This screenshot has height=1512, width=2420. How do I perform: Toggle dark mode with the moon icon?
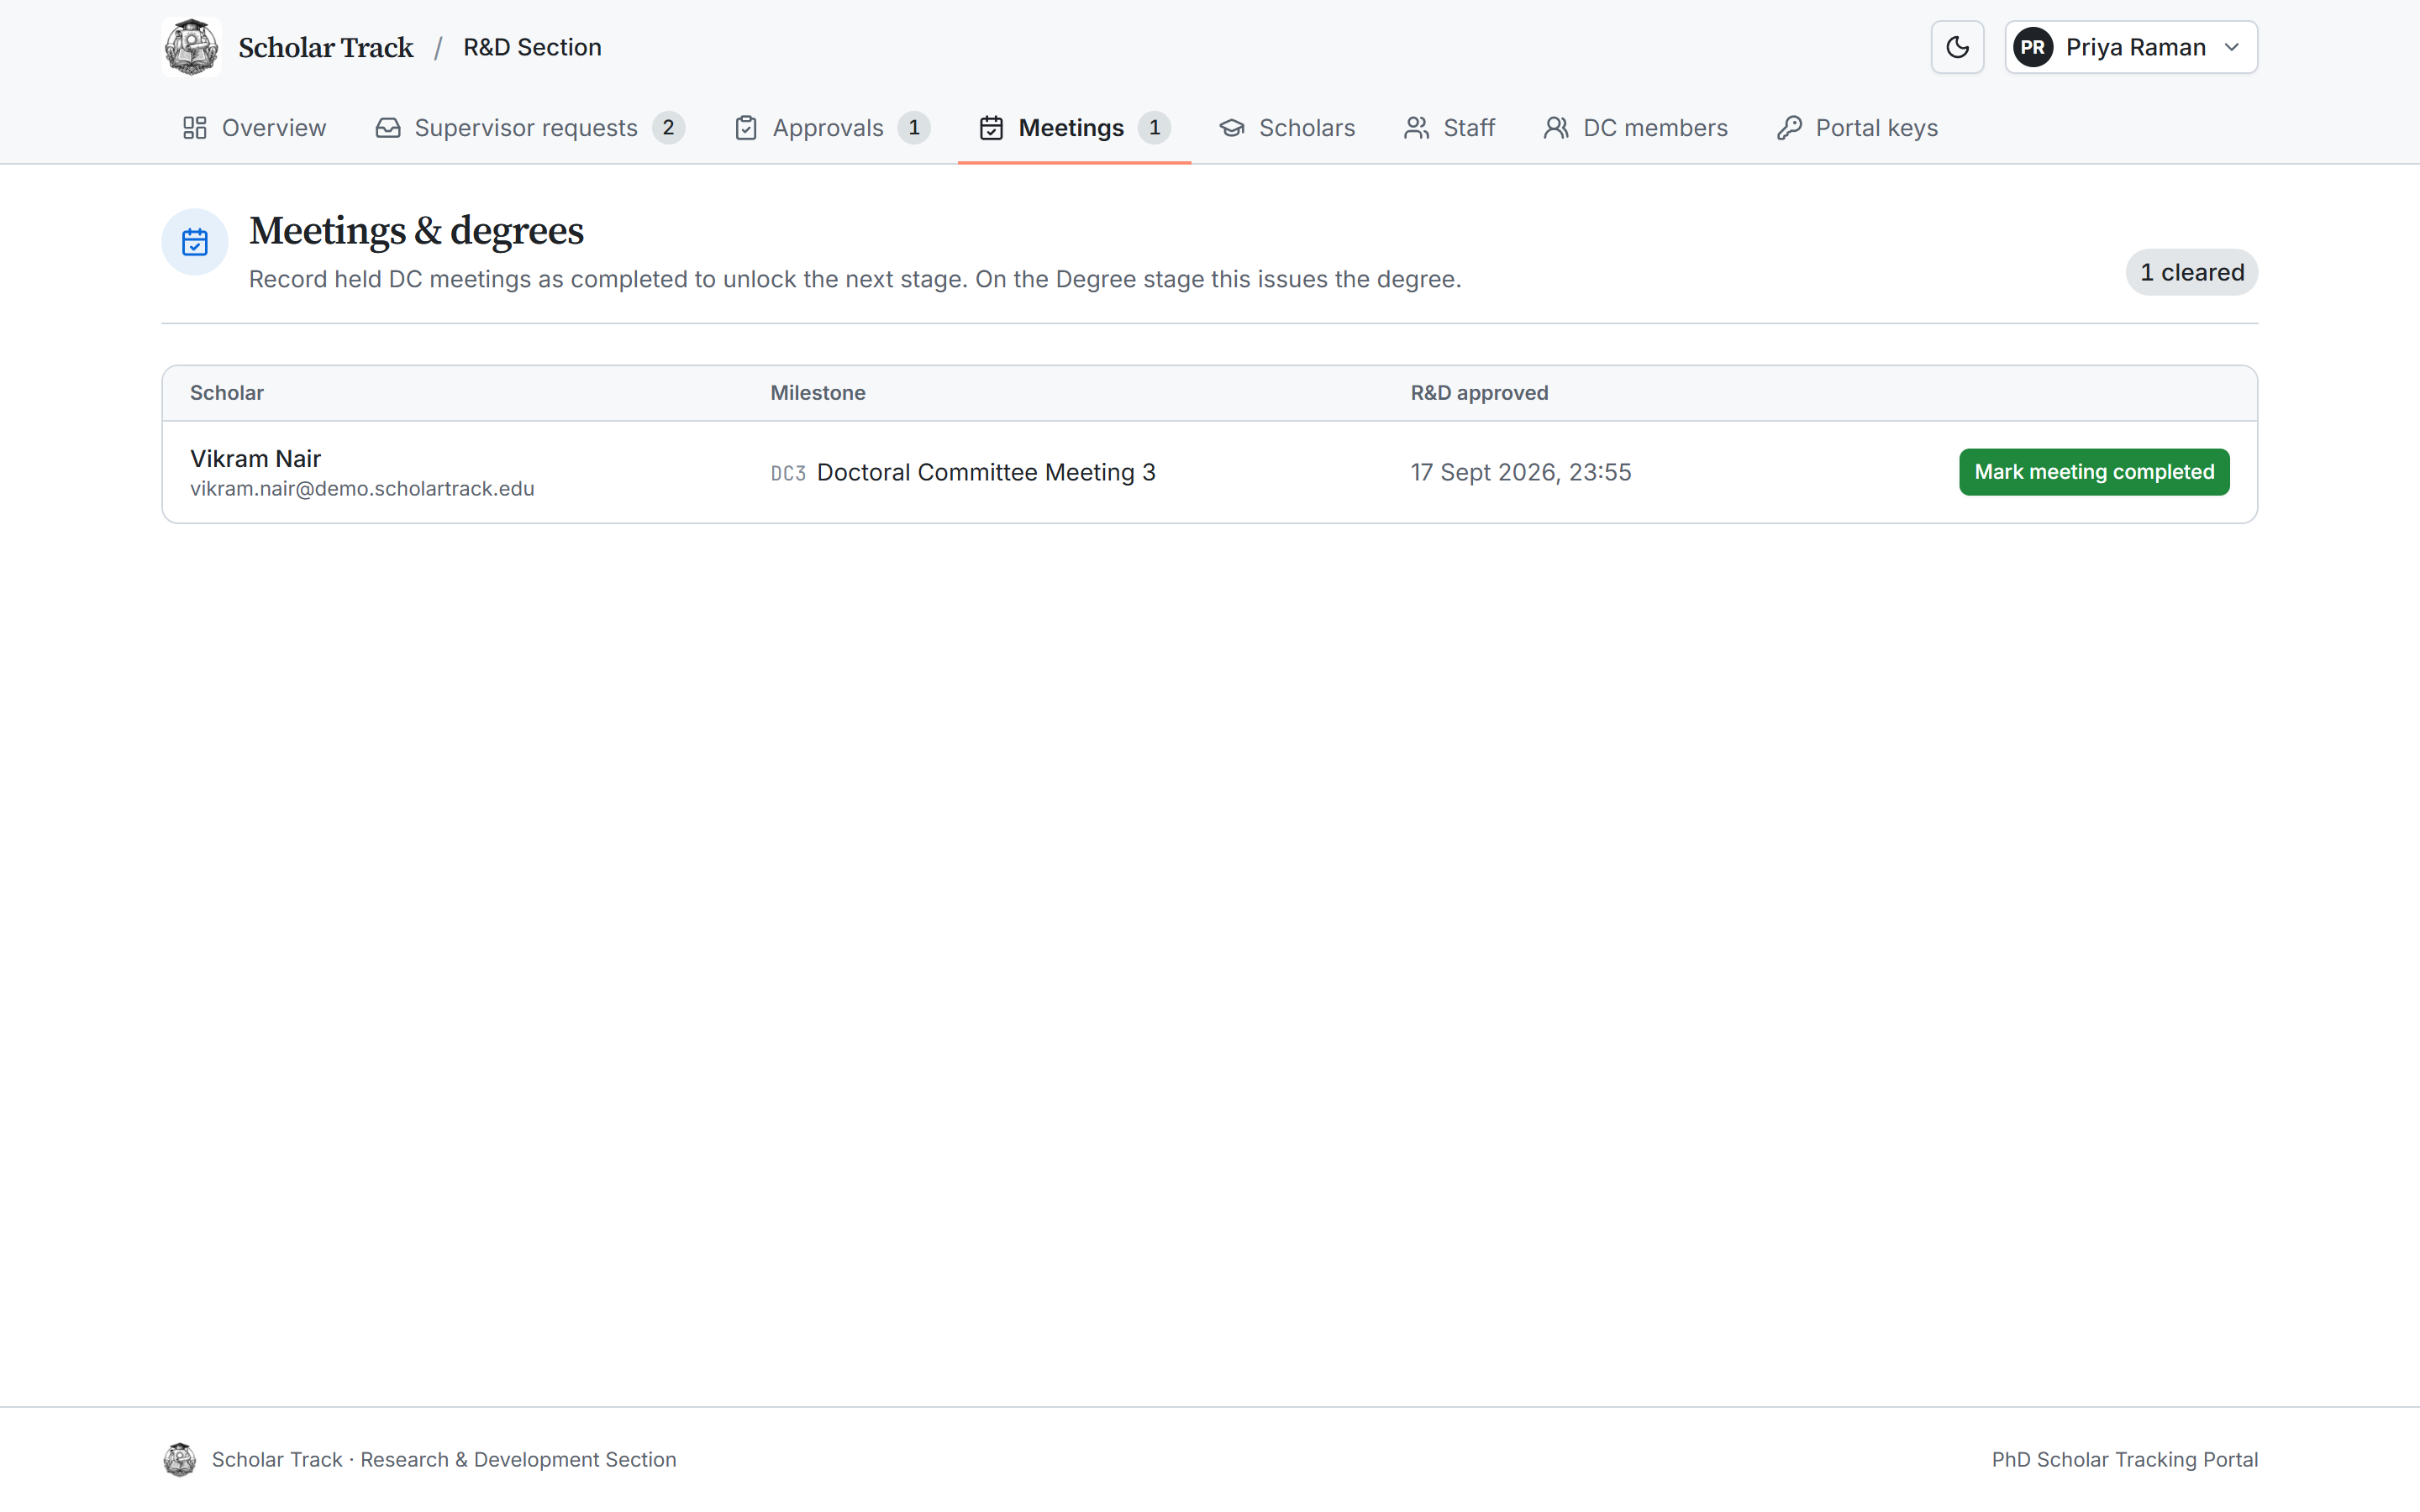tap(1957, 47)
